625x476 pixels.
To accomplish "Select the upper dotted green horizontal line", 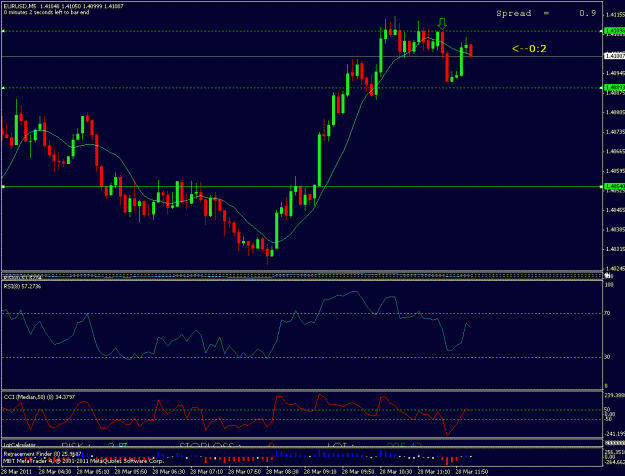I will [302, 31].
